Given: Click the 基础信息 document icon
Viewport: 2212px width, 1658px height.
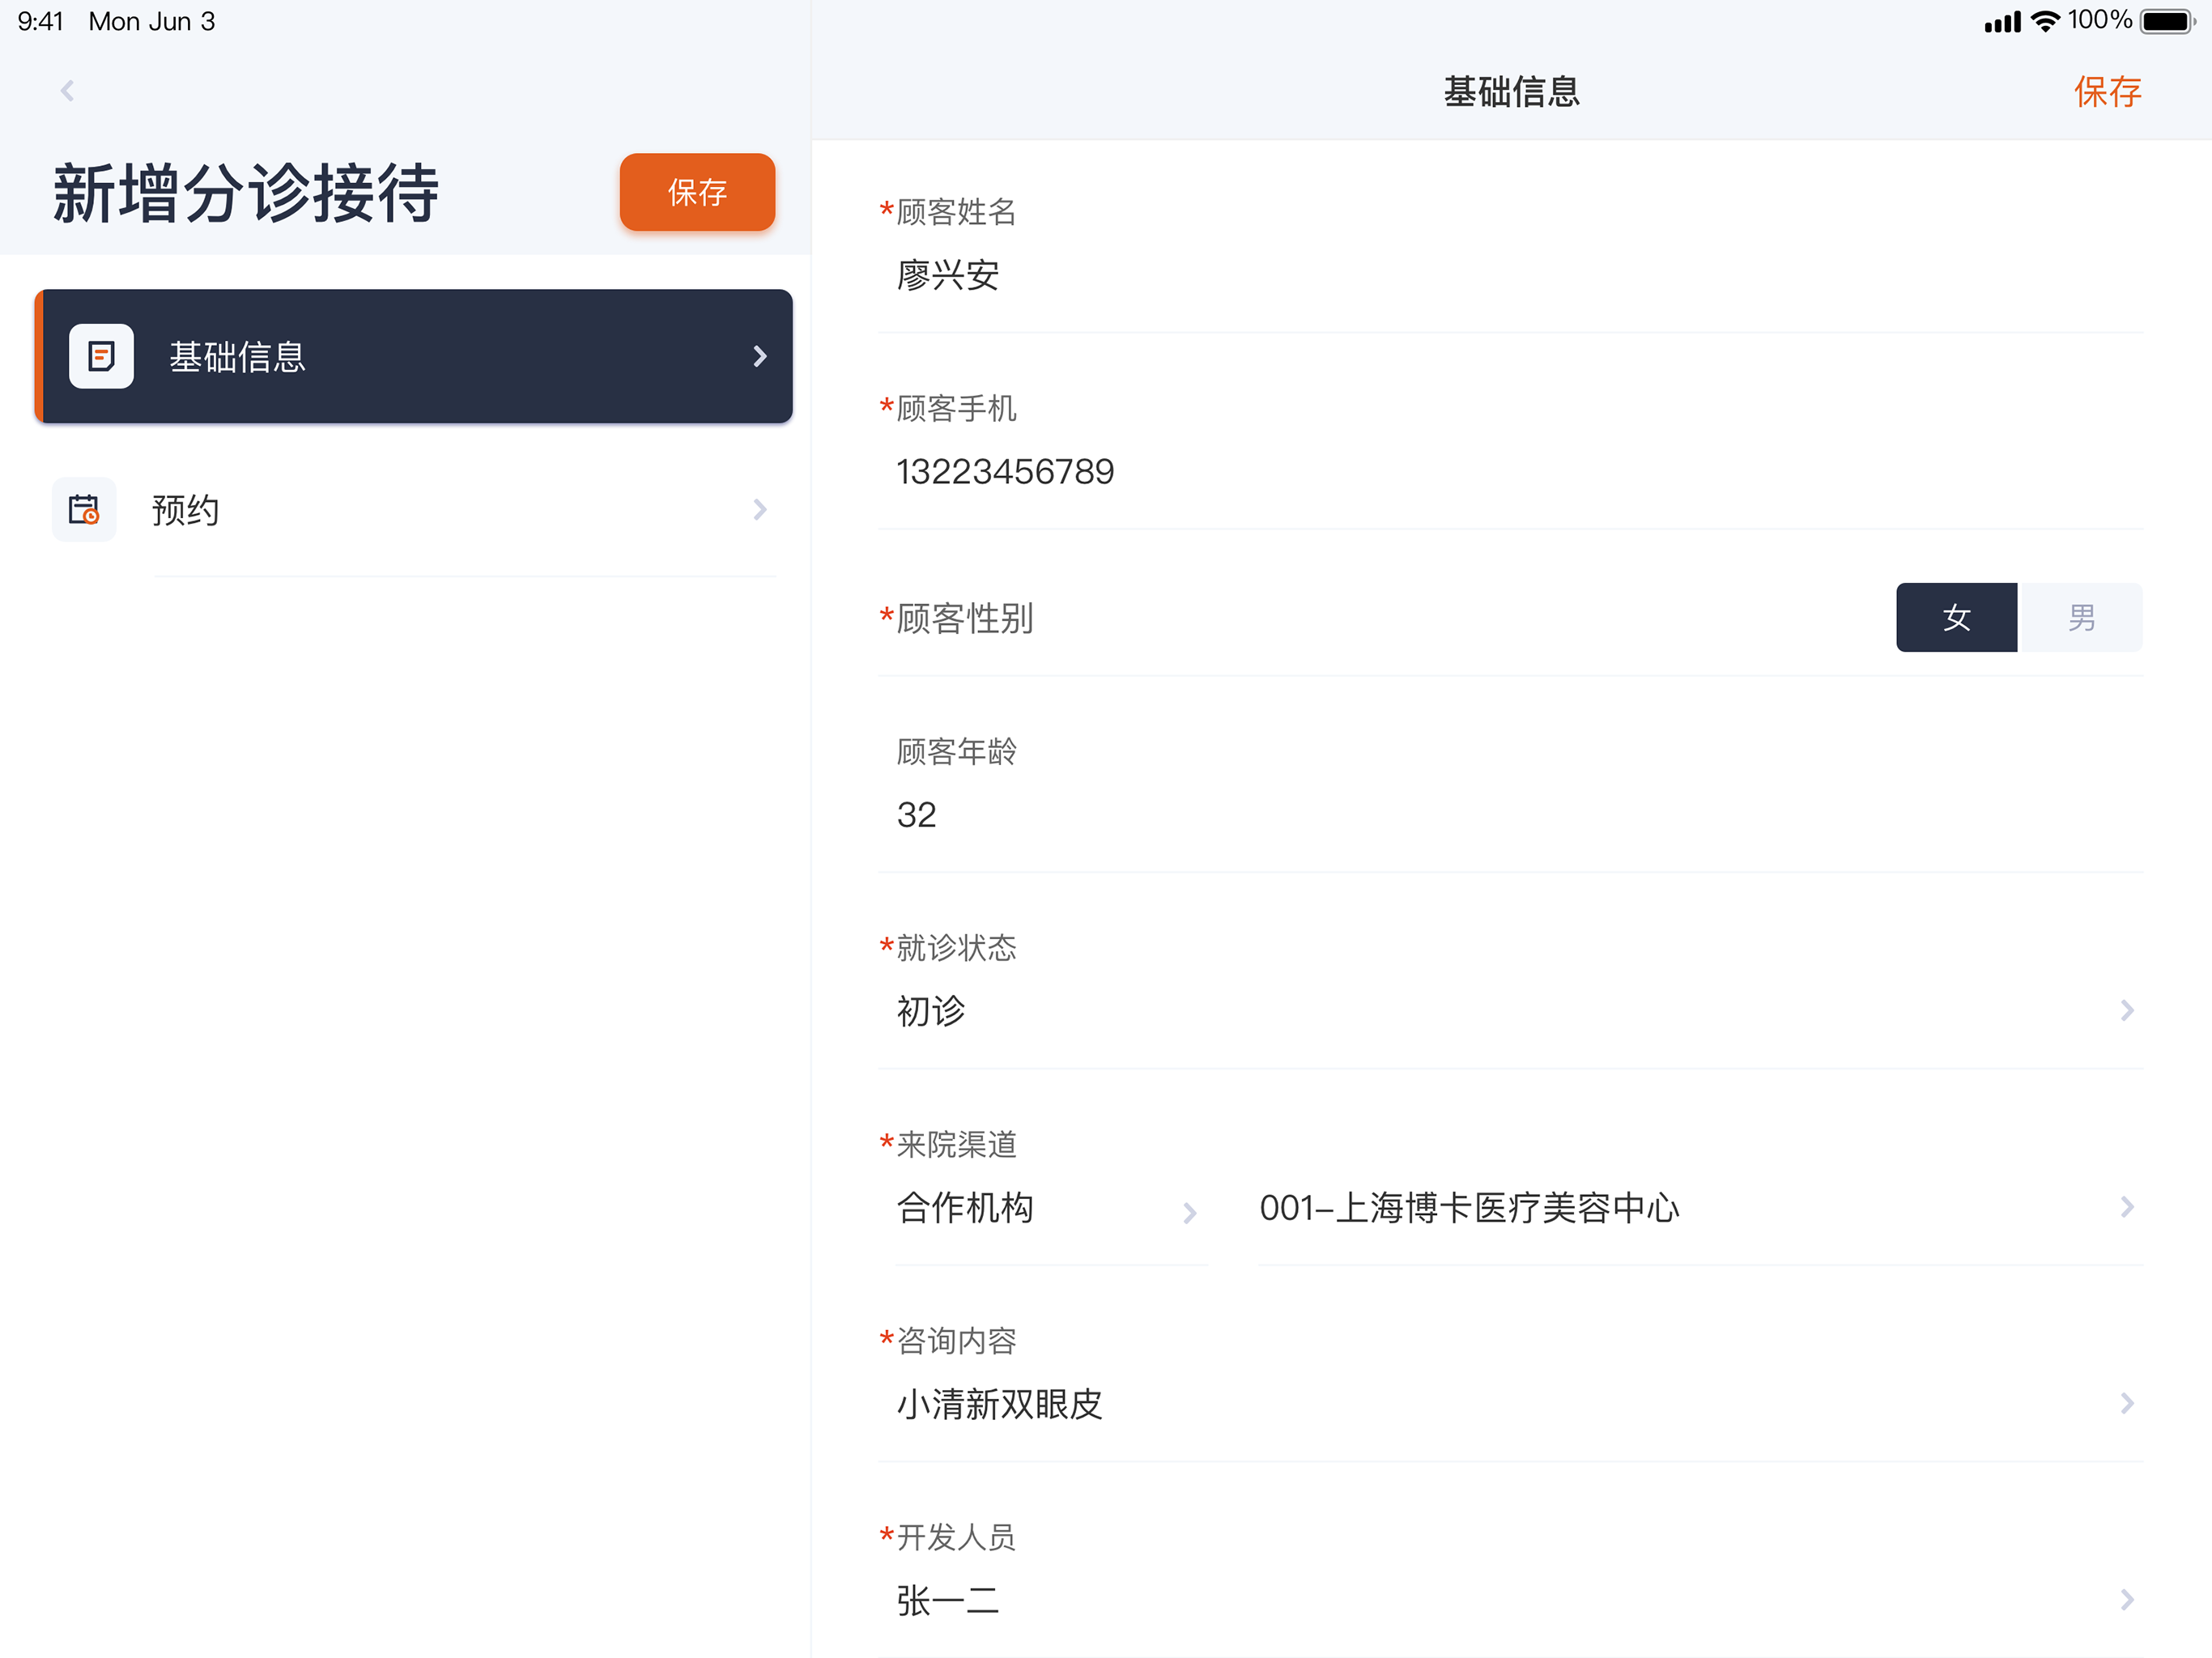Looking at the screenshot, I should click(101, 356).
